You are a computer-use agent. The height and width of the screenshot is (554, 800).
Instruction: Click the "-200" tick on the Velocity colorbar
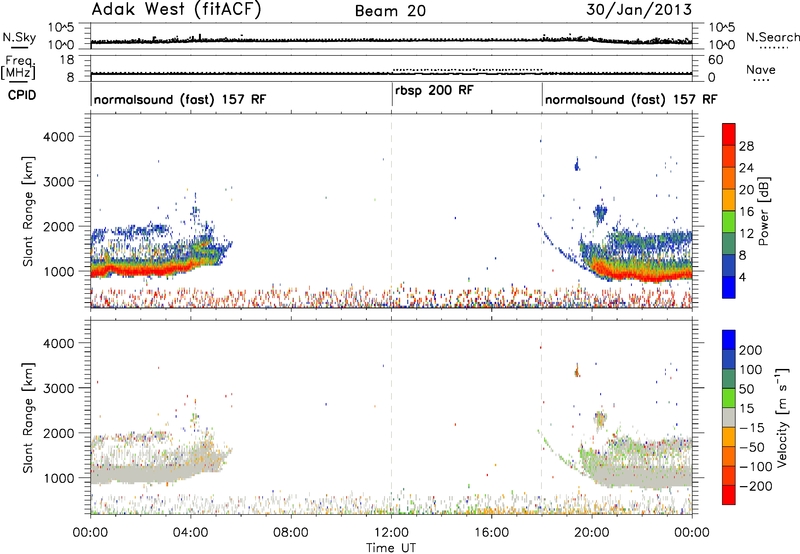(x=756, y=486)
